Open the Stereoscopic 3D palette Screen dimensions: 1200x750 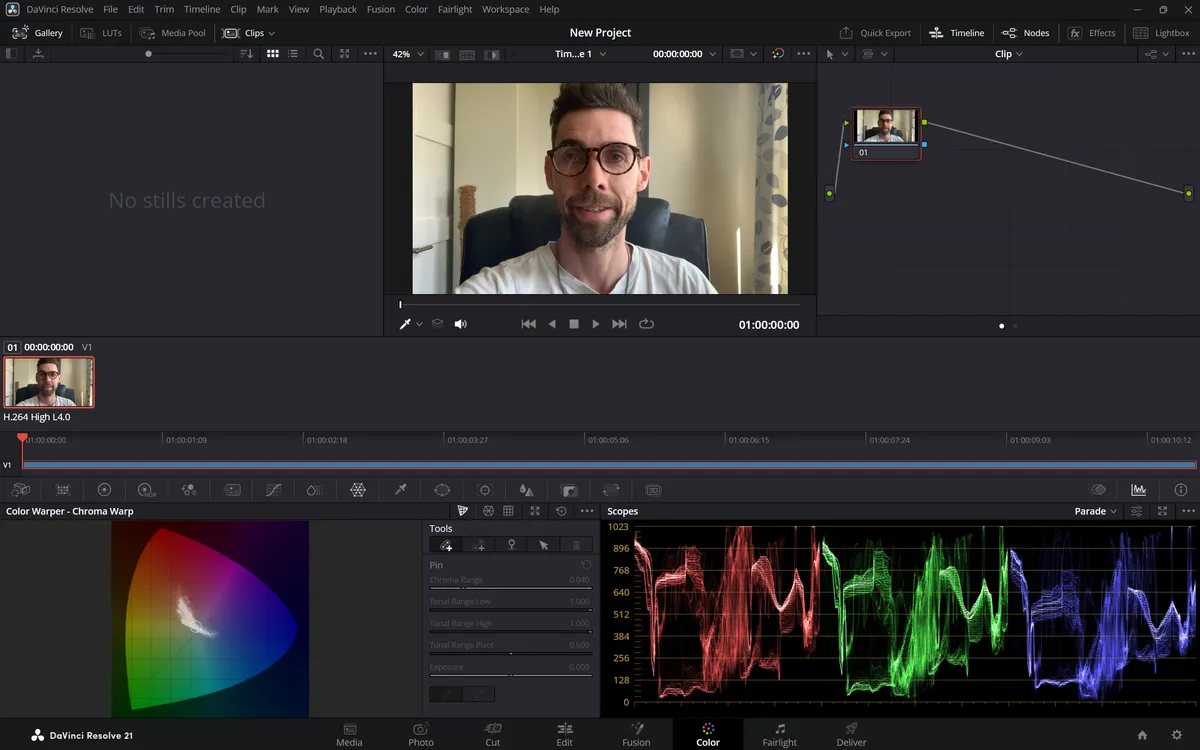(x=653, y=490)
